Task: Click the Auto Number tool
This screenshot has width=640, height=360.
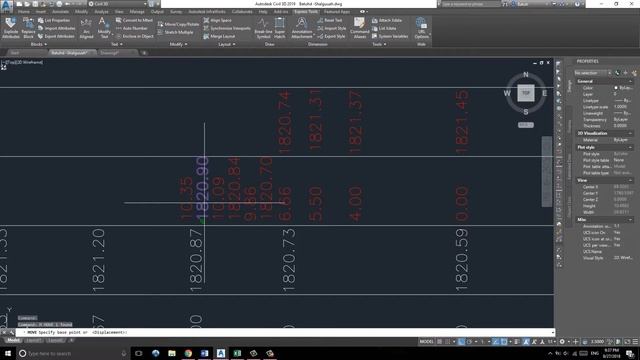Action: (131, 28)
